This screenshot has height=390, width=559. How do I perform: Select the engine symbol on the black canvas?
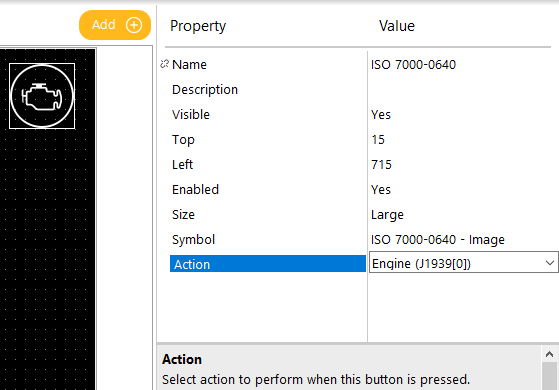[x=42, y=96]
